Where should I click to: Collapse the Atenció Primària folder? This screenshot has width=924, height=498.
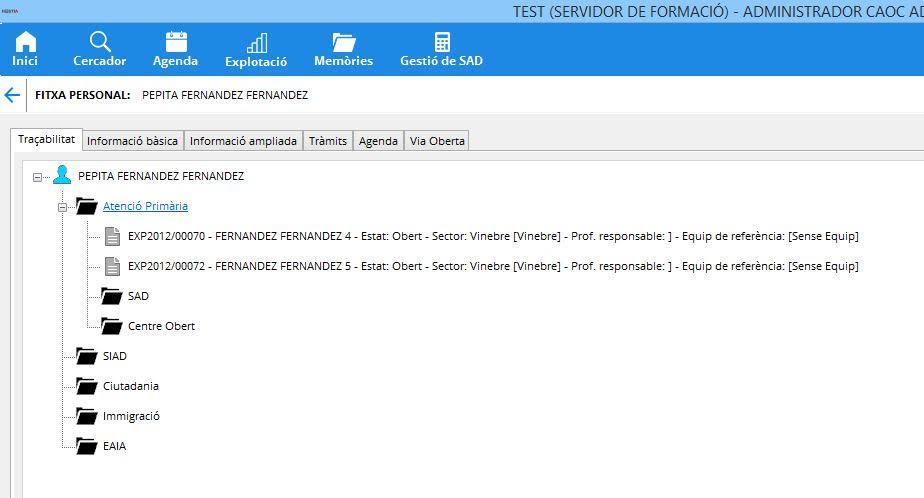point(62,207)
